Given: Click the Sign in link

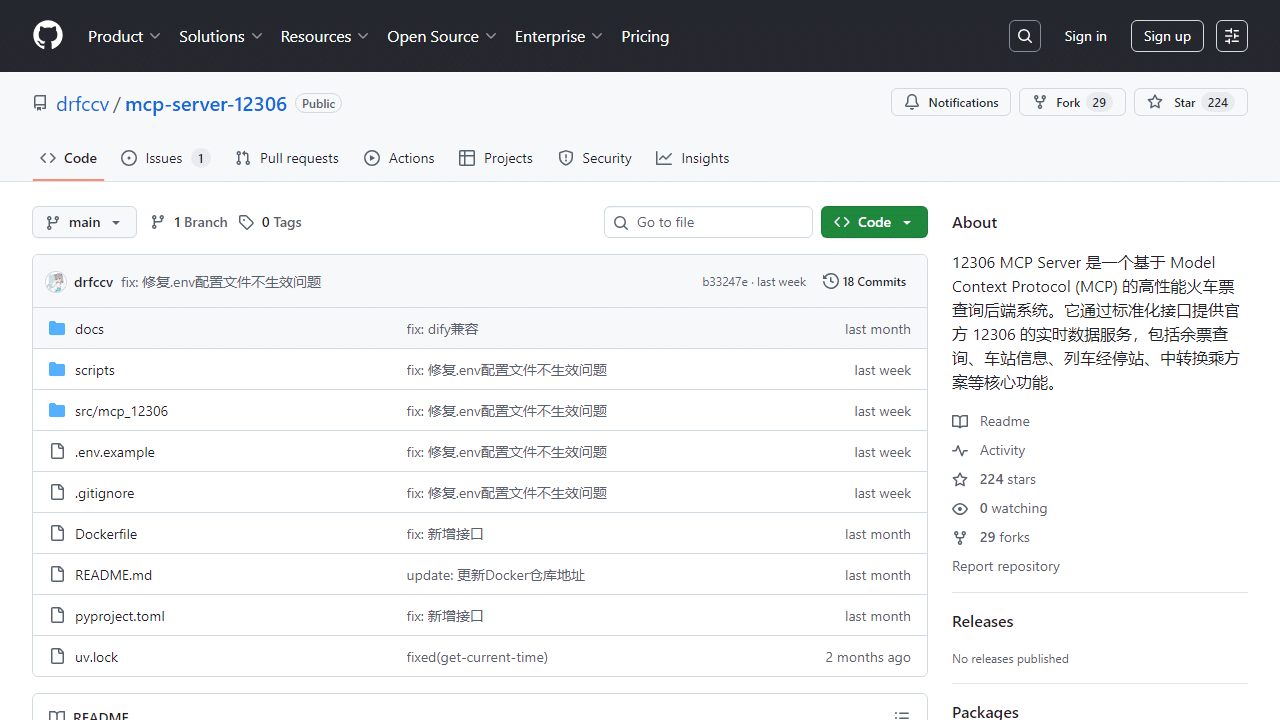Looking at the screenshot, I should tap(1086, 36).
